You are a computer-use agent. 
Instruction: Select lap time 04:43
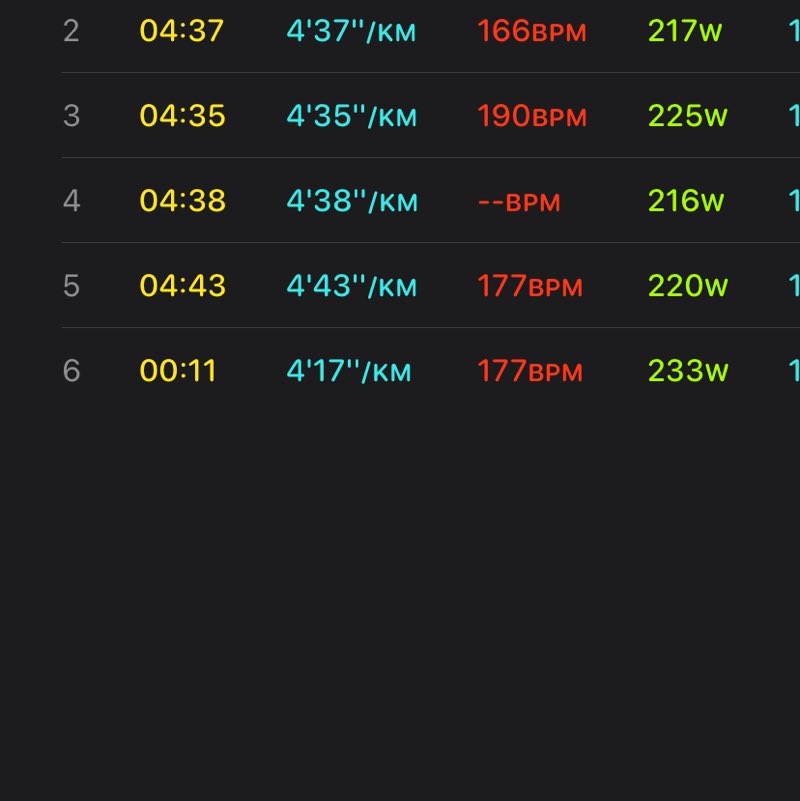(x=182, y=286)
